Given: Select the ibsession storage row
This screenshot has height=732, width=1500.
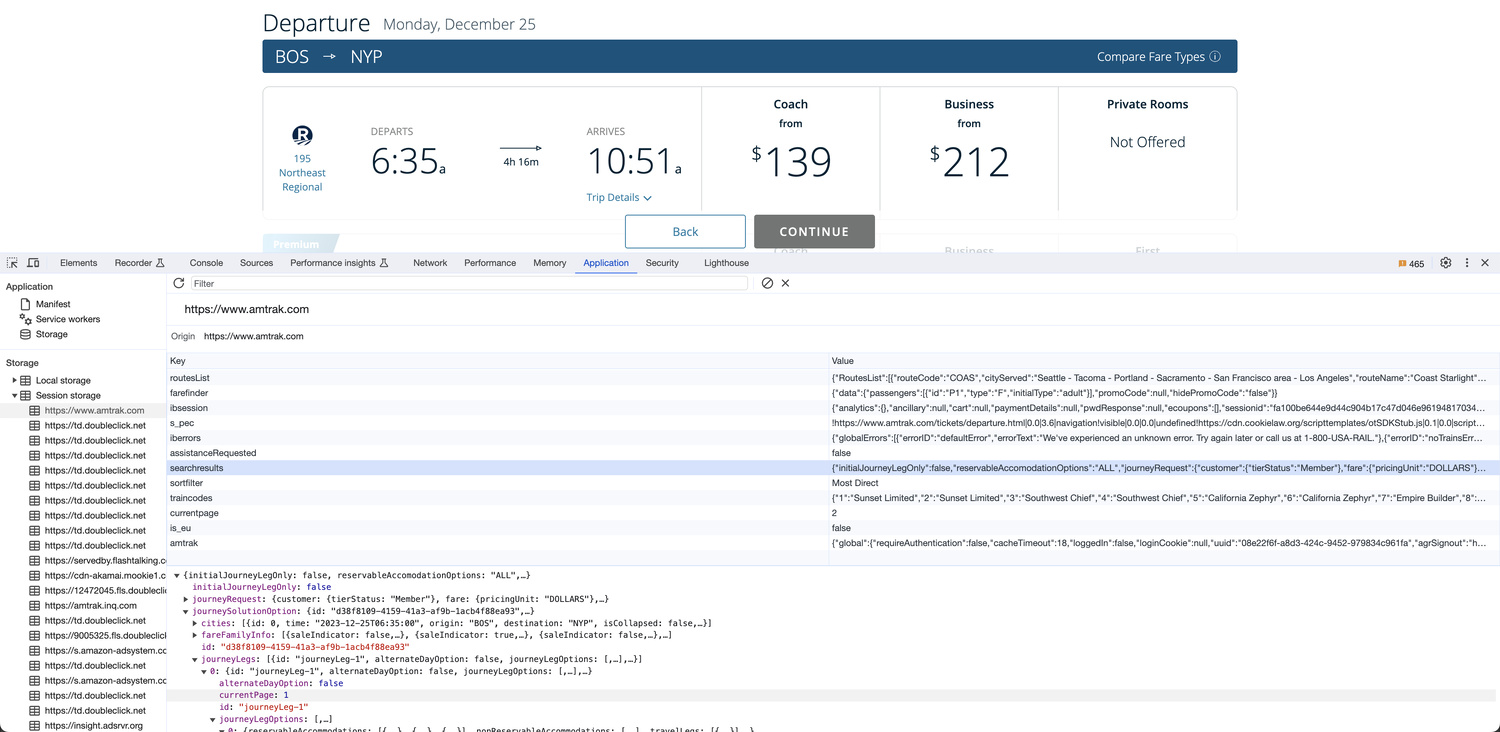Looking at the screenshot, I should coord(833,408).
